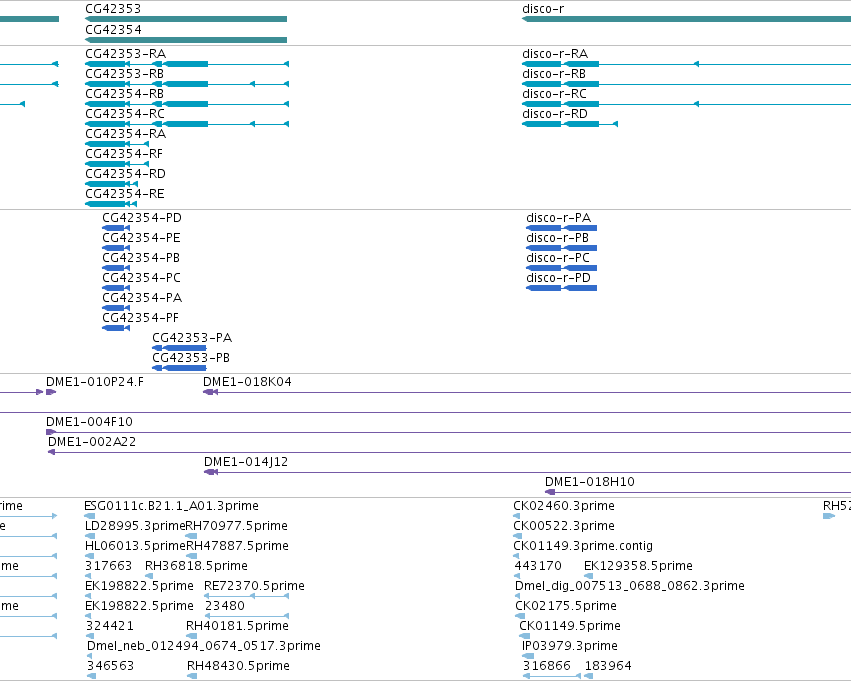
Task: Select EST RE72370.5prime
Action: pyautogui.click(x=254, y=586)
